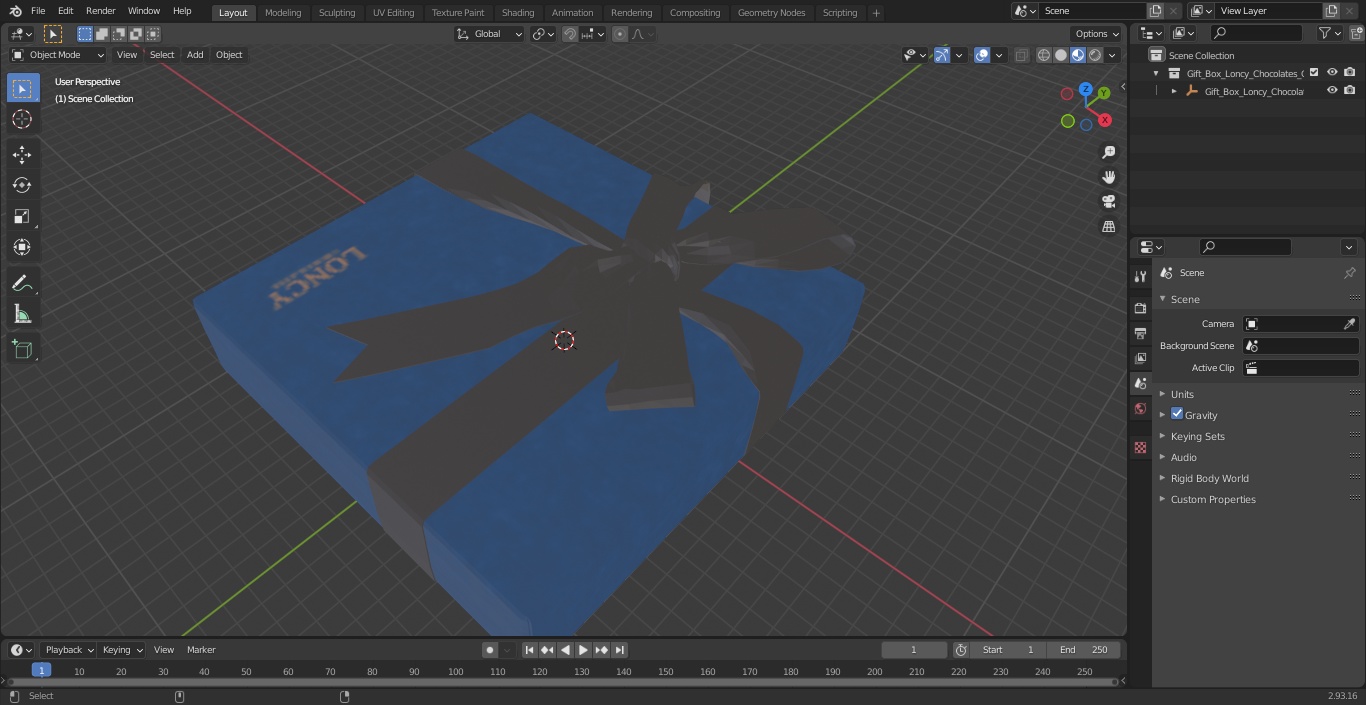This screenshot has height=705, width=1366.
Task: Pick camera object with the eyedropper
Action: coord(1349,324)
